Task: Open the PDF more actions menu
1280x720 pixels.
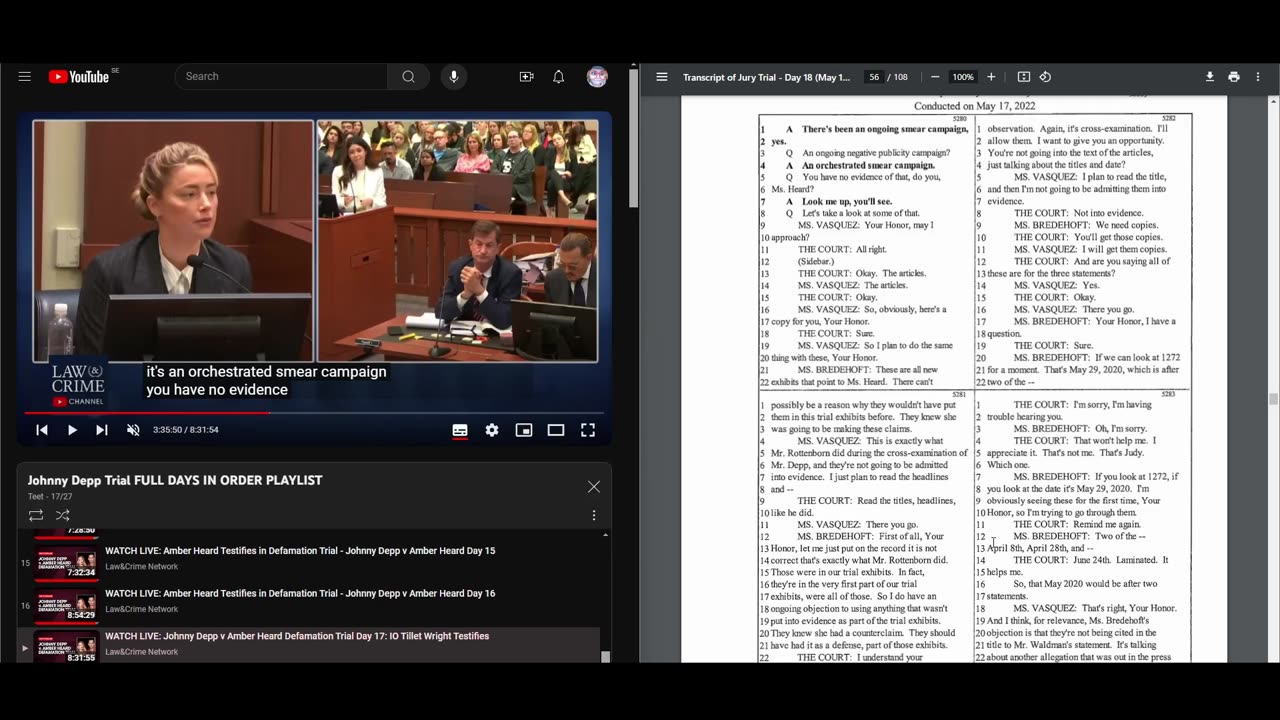Action: click(x=1258, y=77)
